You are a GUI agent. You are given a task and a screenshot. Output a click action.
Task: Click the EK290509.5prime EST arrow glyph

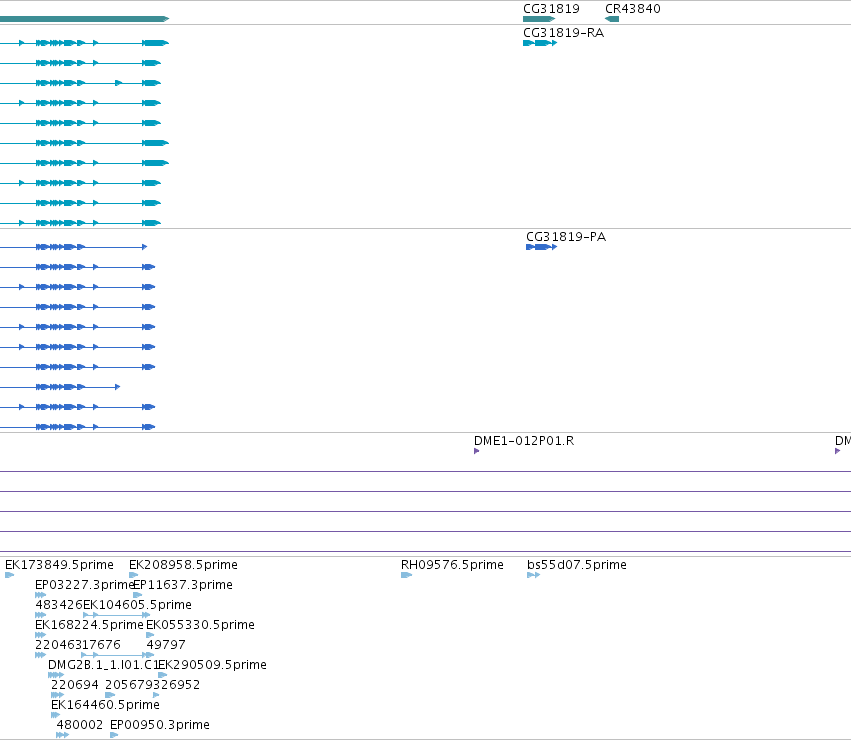pyautogui.click(x=162, y=675)
